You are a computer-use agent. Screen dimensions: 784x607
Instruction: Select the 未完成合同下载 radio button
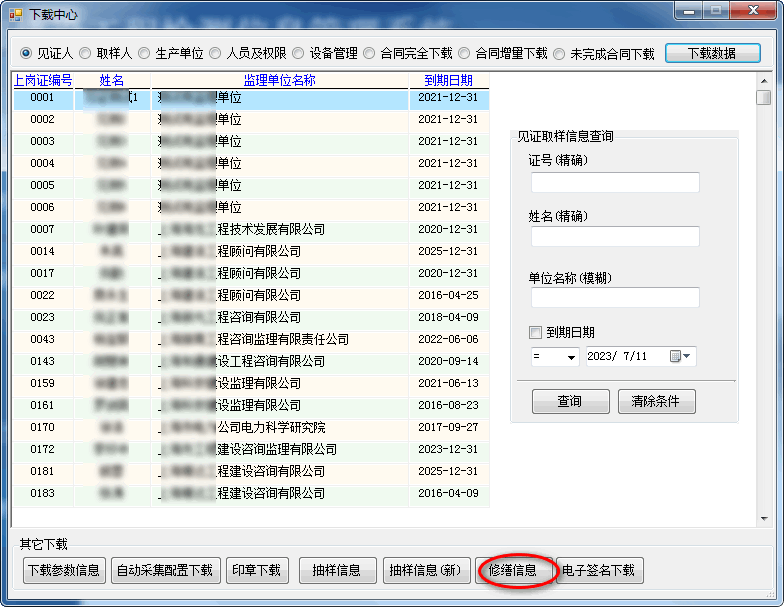(x=559, y=54)
